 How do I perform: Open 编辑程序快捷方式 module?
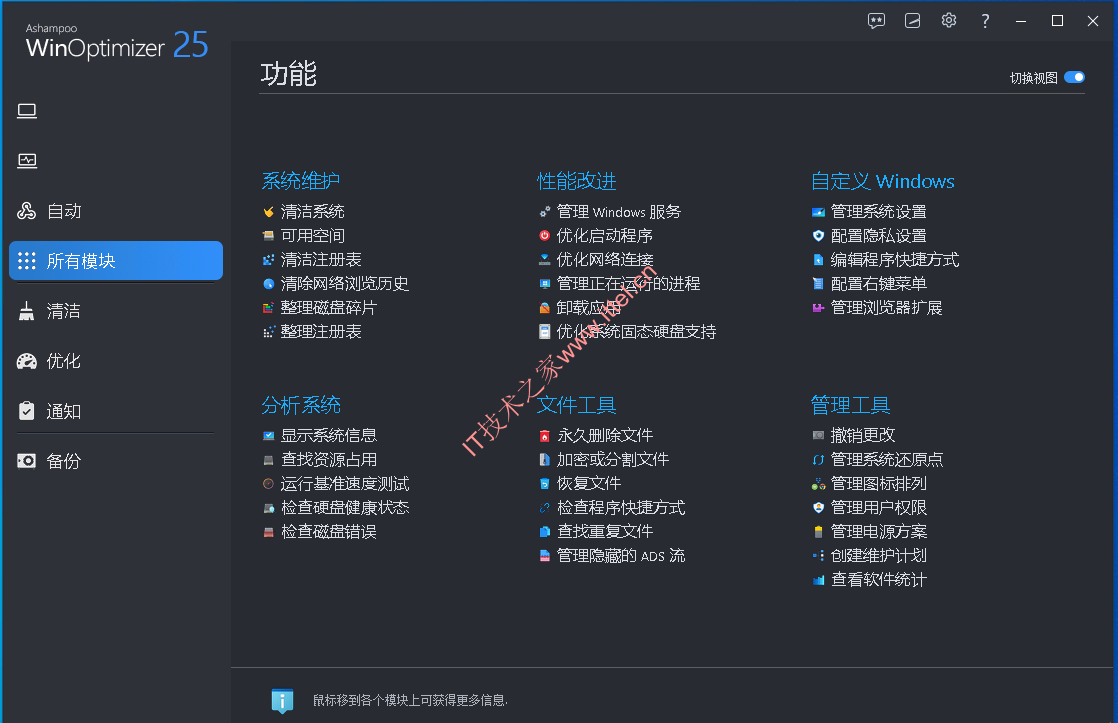[x=895, y=260]
